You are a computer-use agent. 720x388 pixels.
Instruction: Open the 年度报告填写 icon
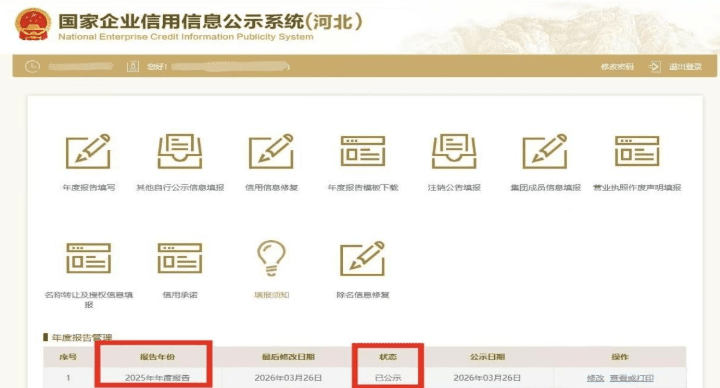tap(88, 152)
